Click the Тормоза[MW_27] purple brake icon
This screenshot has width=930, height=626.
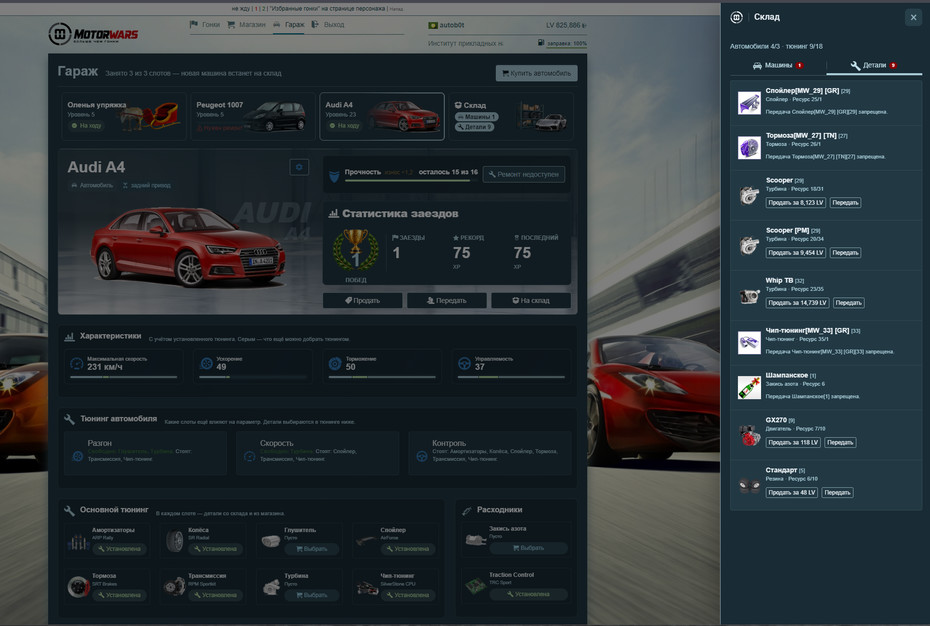(749, 147)
